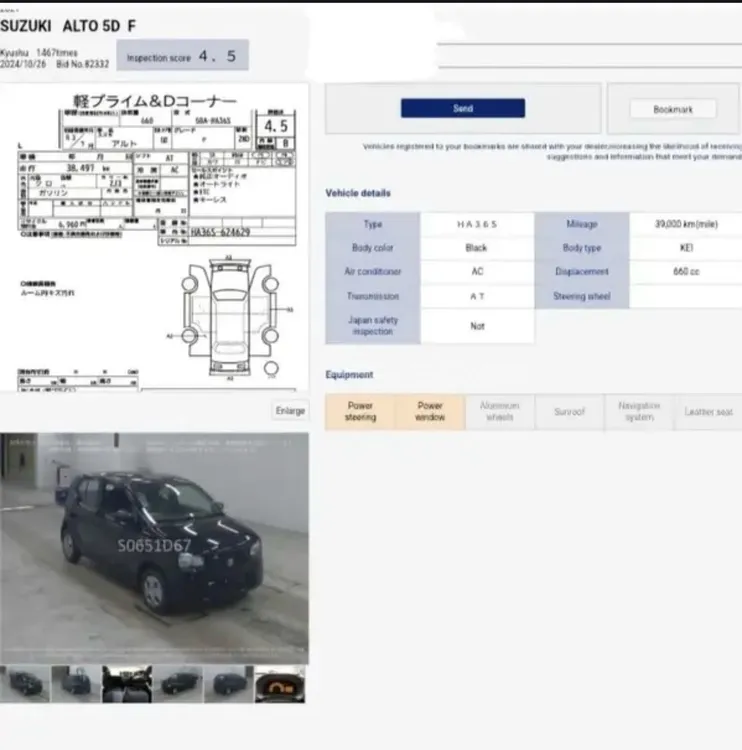742x750 pixels.
Task: Select second thumbnail of car rear
Action: point(76,684)
